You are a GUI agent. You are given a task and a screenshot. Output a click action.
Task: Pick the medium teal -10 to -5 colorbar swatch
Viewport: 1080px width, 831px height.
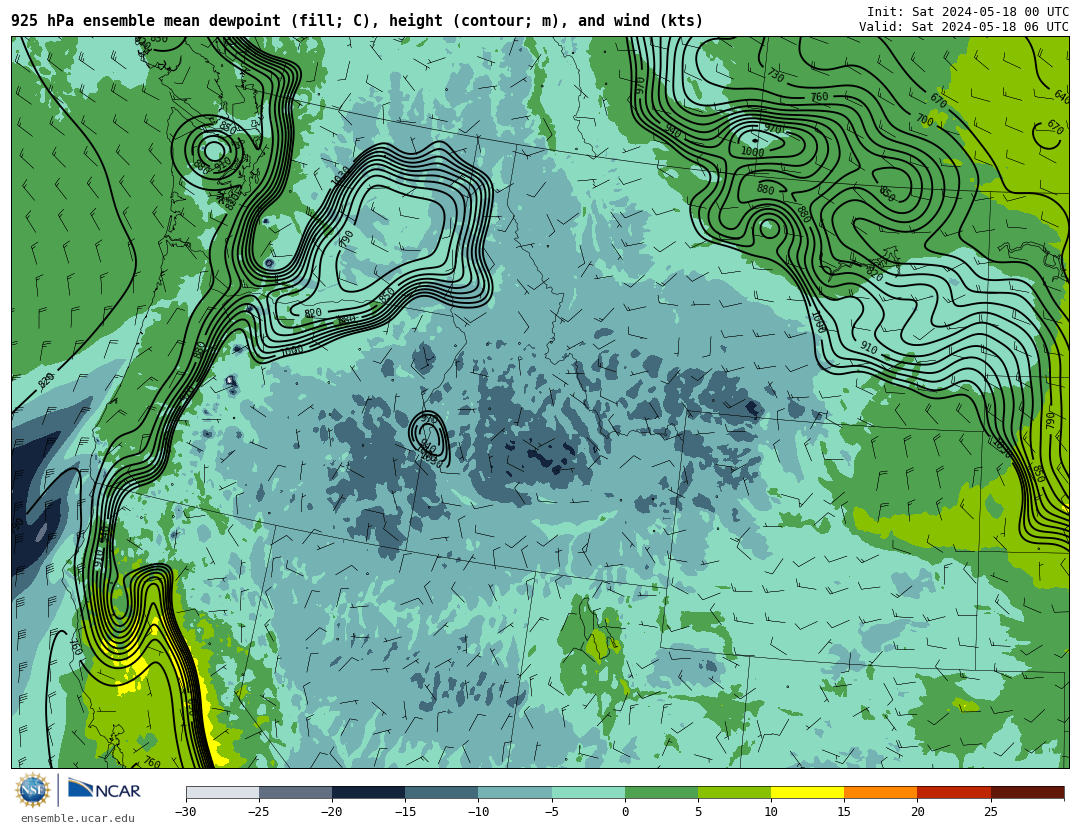point(515,792)
